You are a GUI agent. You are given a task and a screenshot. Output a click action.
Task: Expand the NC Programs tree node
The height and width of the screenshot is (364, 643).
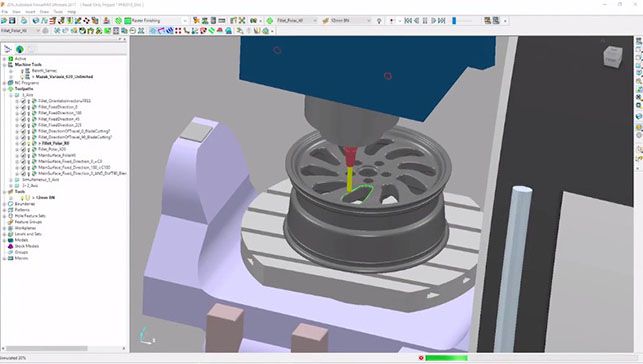[x=5, y=83]
